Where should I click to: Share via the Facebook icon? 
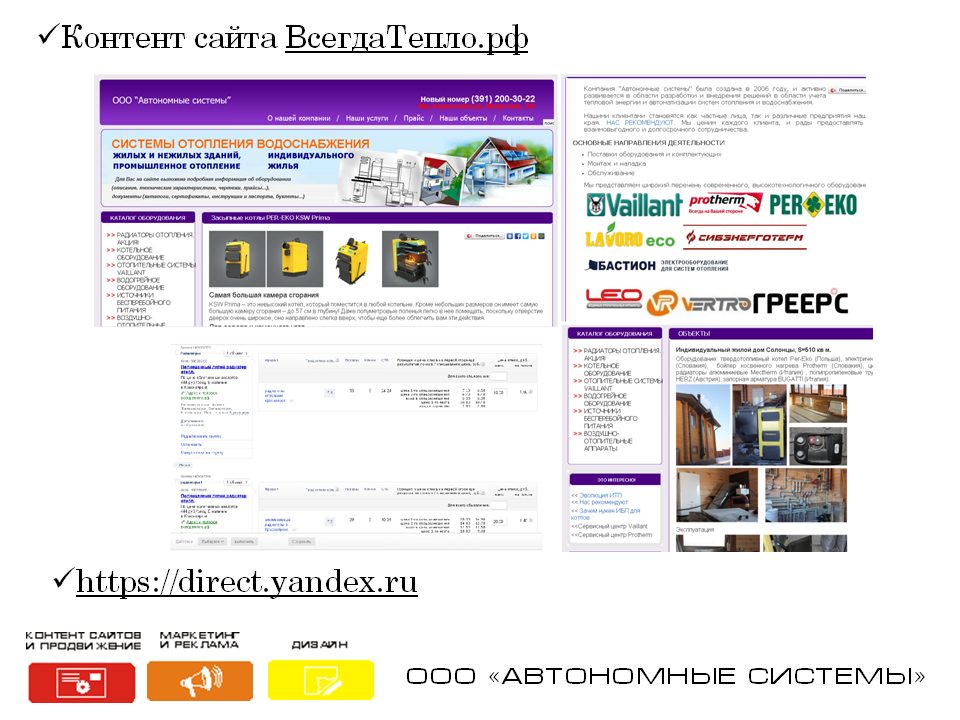[x=517, y=236]
